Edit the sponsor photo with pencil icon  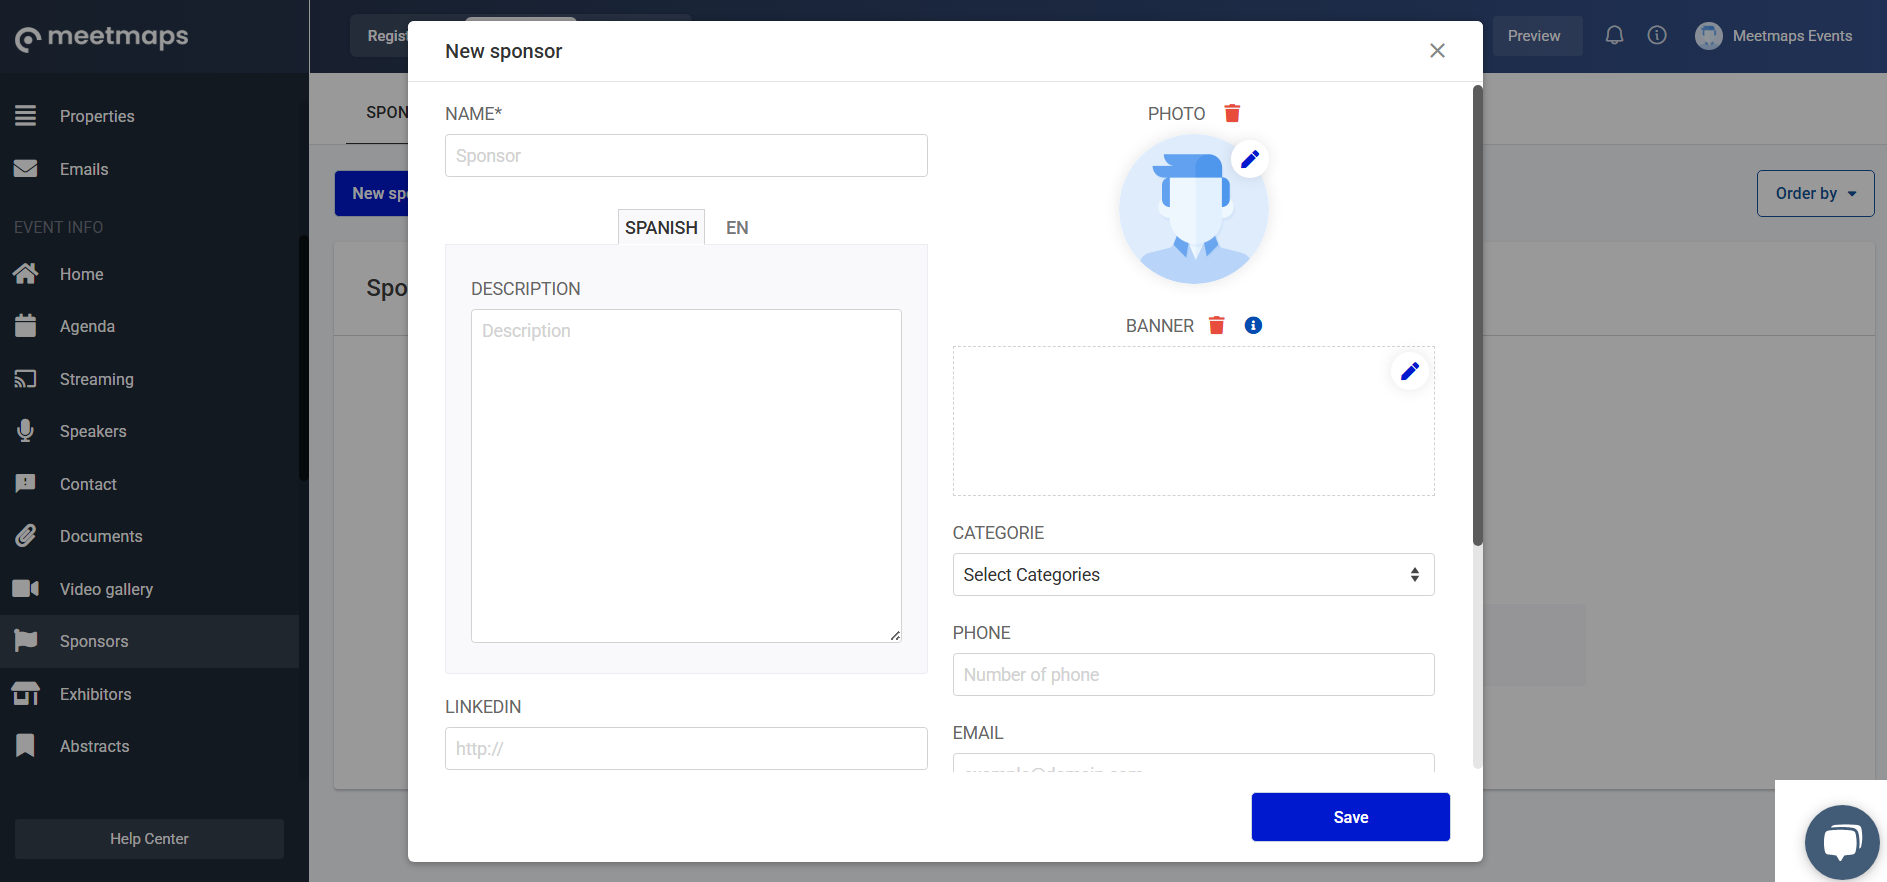pyautogui.click(x=1249, y=159)
